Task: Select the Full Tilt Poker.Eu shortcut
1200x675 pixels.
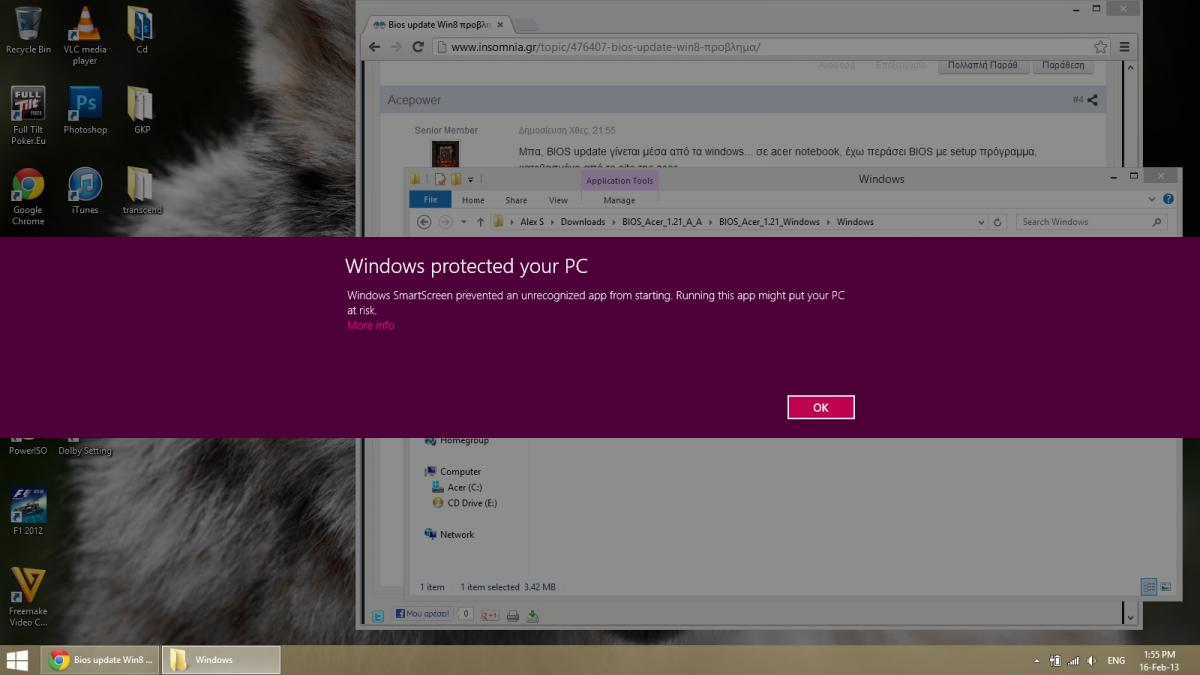Action: pos(28,116)
